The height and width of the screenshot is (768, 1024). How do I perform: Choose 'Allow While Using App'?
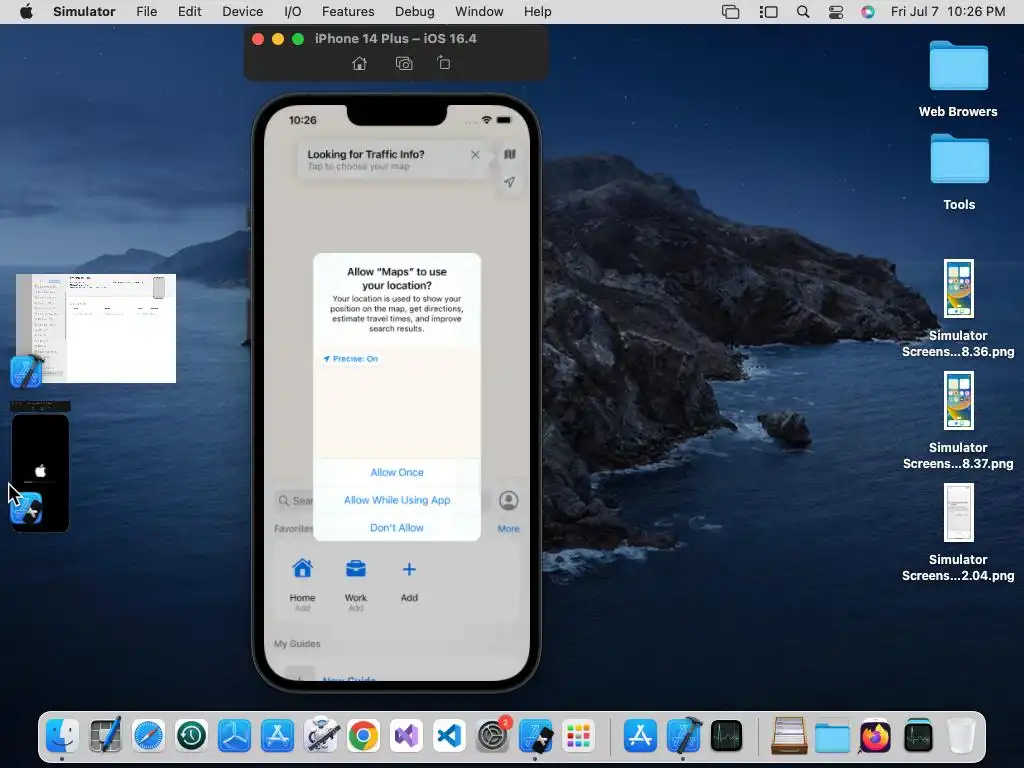tap(397, 500)
